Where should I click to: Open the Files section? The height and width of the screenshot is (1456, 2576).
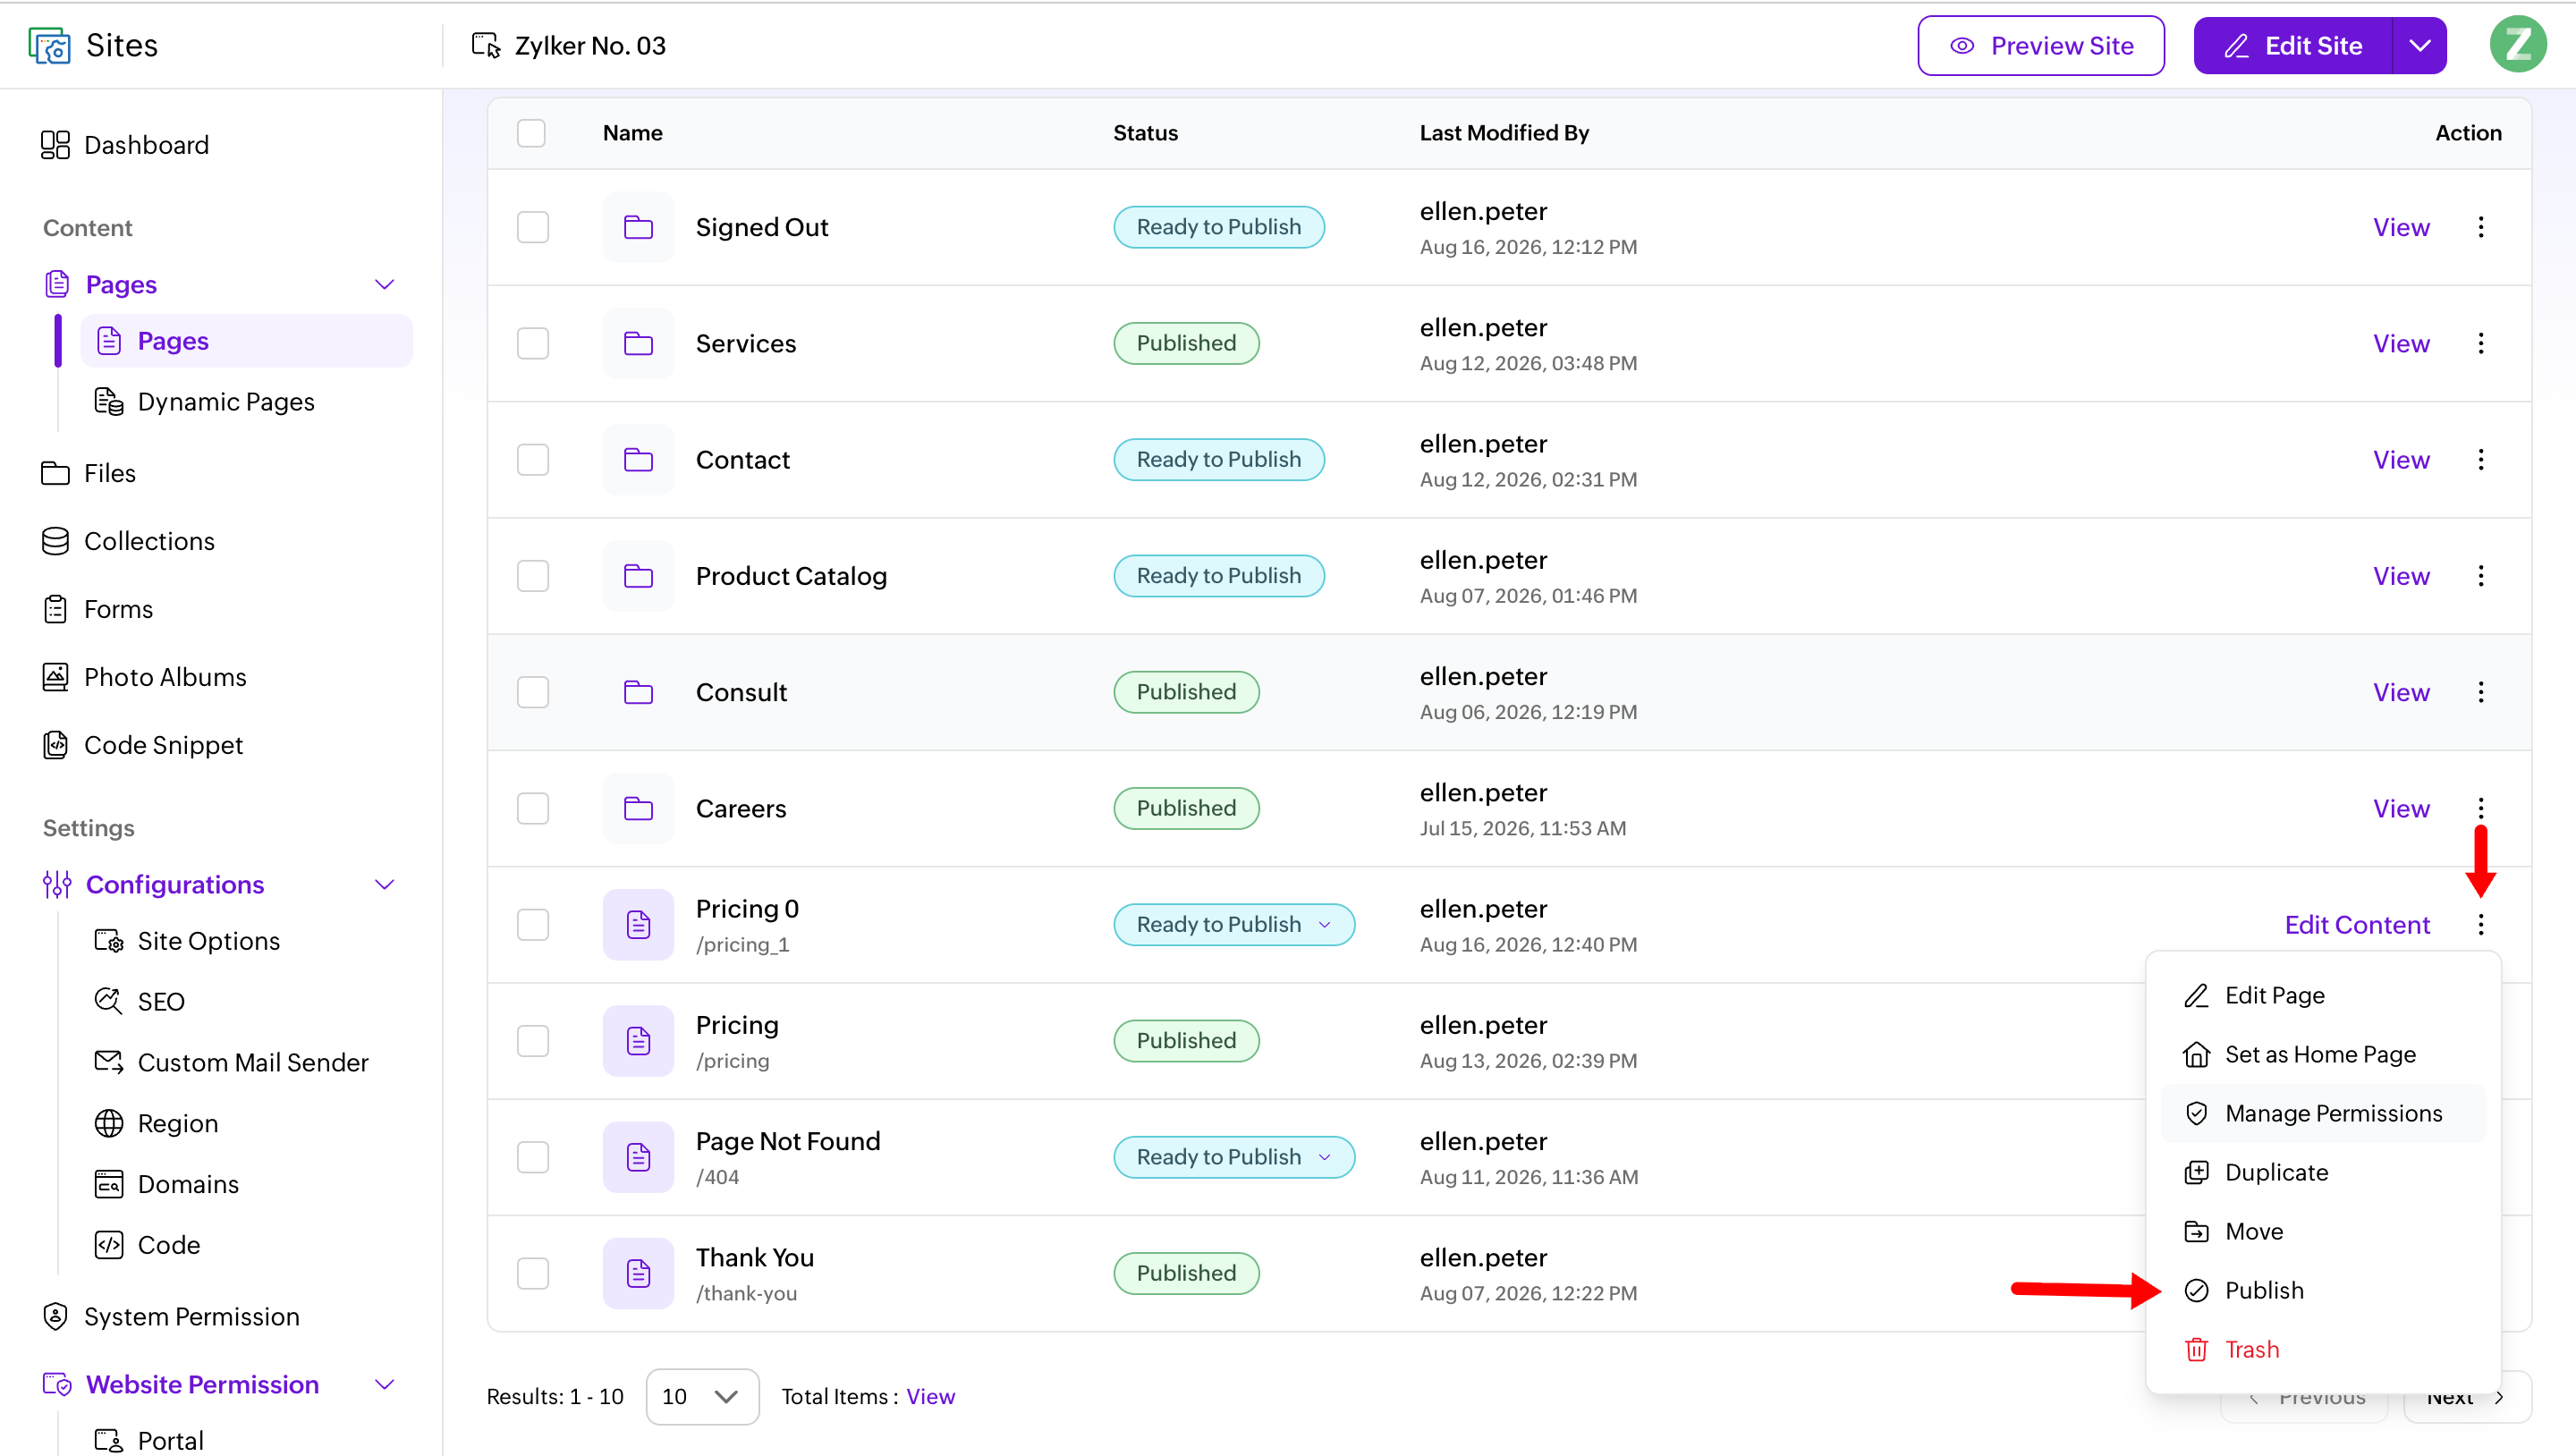(x=88, y=473)
